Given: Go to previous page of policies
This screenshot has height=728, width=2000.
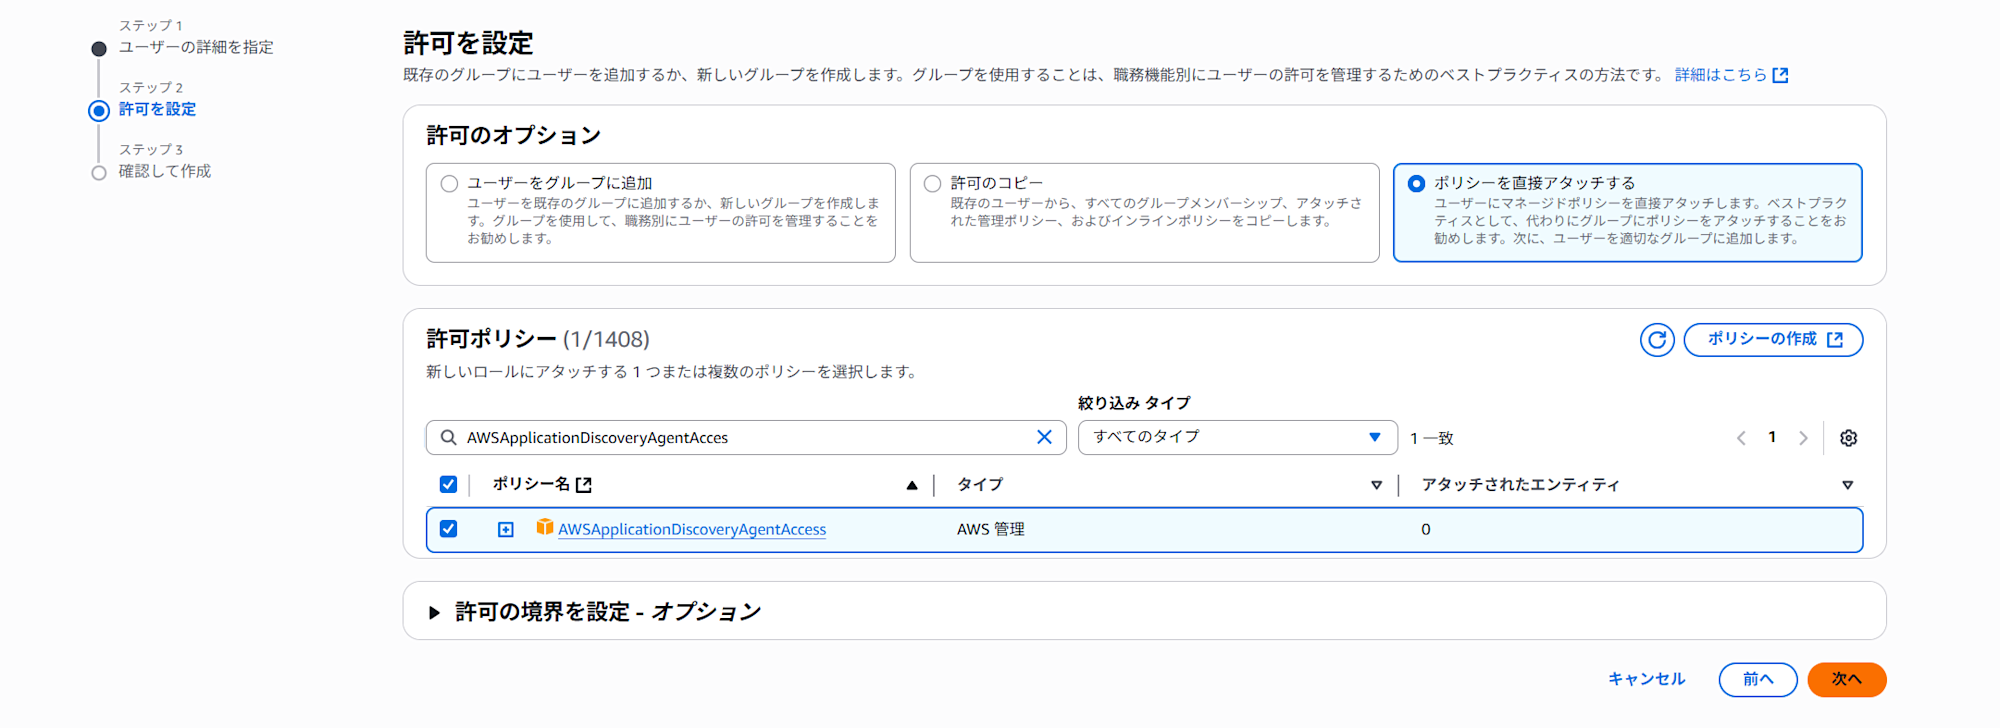Looking at the screenshot, I should pyautogui.click(x=1741, y=438).
